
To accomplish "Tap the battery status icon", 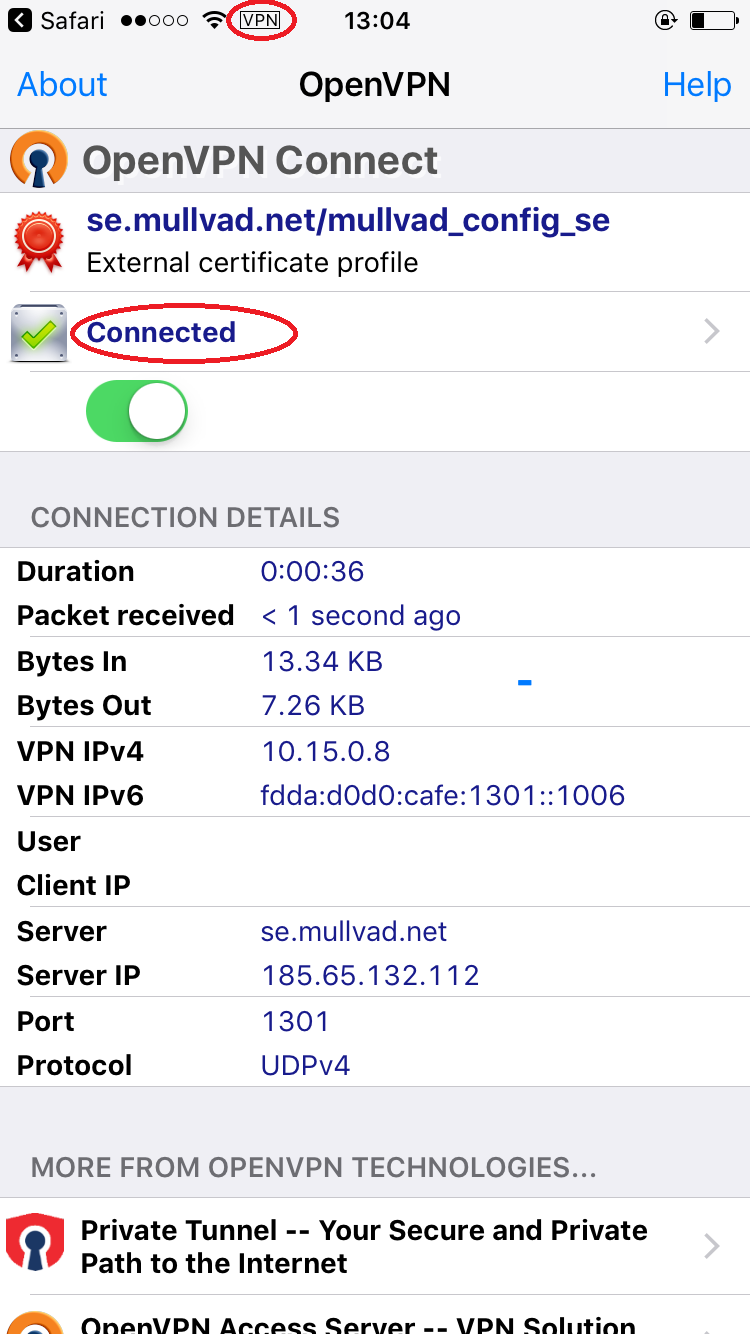I will (712, 20).
